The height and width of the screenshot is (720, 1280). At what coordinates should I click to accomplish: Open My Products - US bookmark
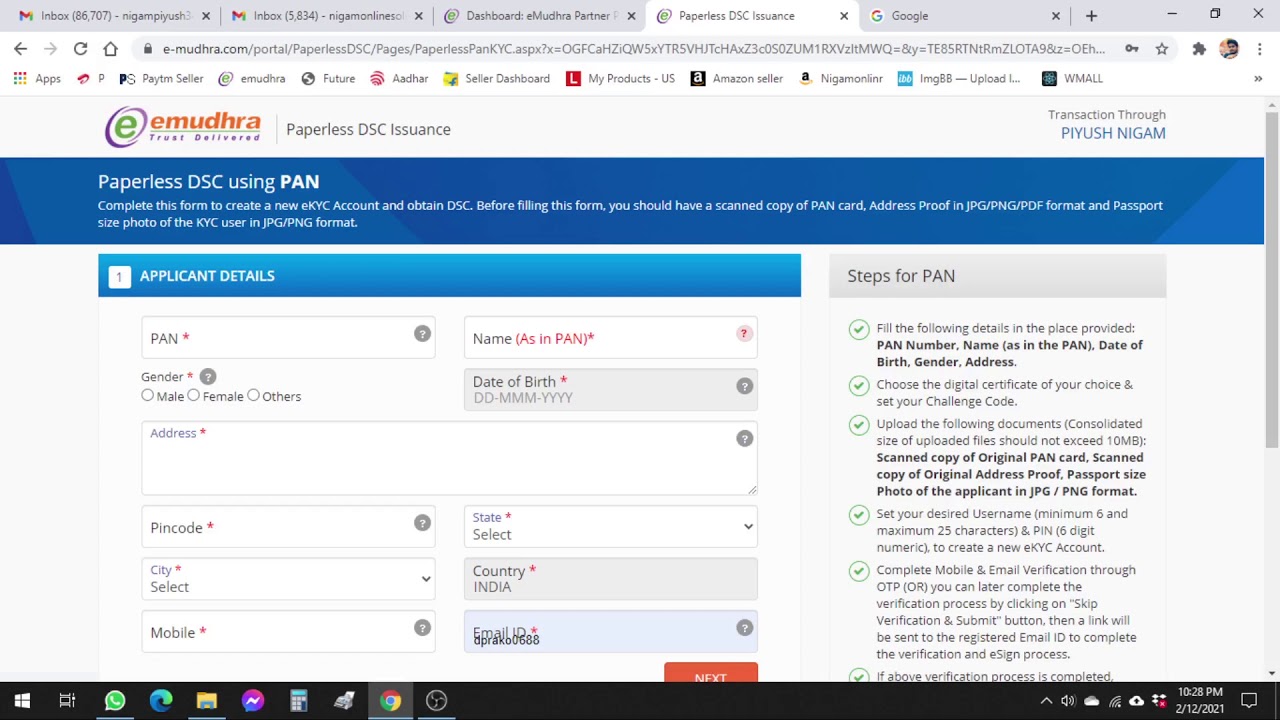620,78
